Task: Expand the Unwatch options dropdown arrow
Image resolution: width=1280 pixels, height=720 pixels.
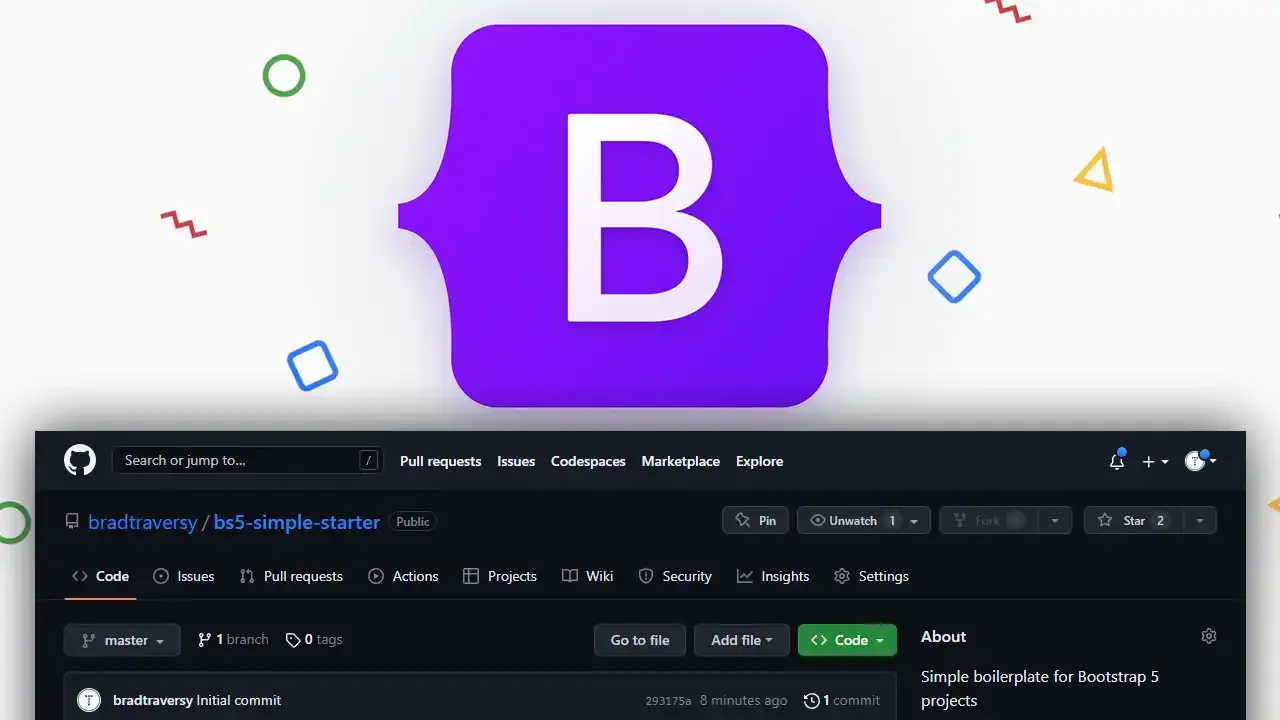Action: tap(914, 521)
